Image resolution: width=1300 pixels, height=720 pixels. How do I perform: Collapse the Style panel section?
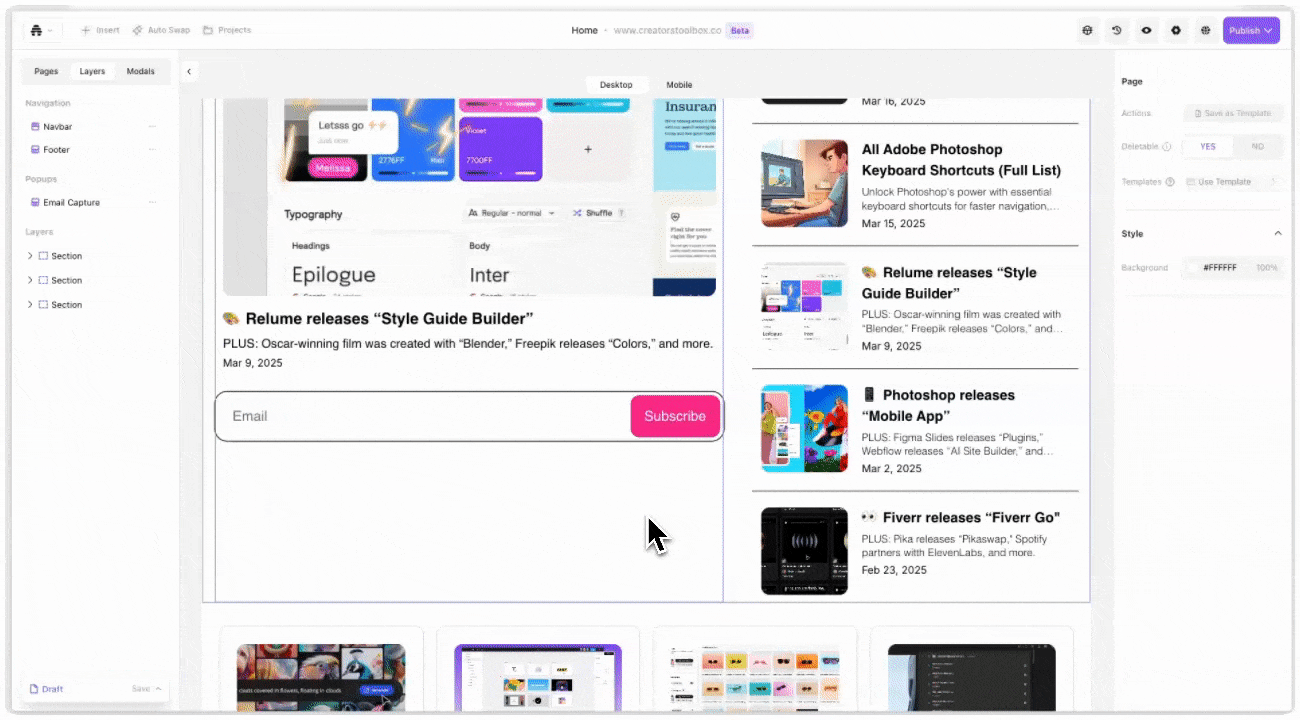(x=1277, y=234)
